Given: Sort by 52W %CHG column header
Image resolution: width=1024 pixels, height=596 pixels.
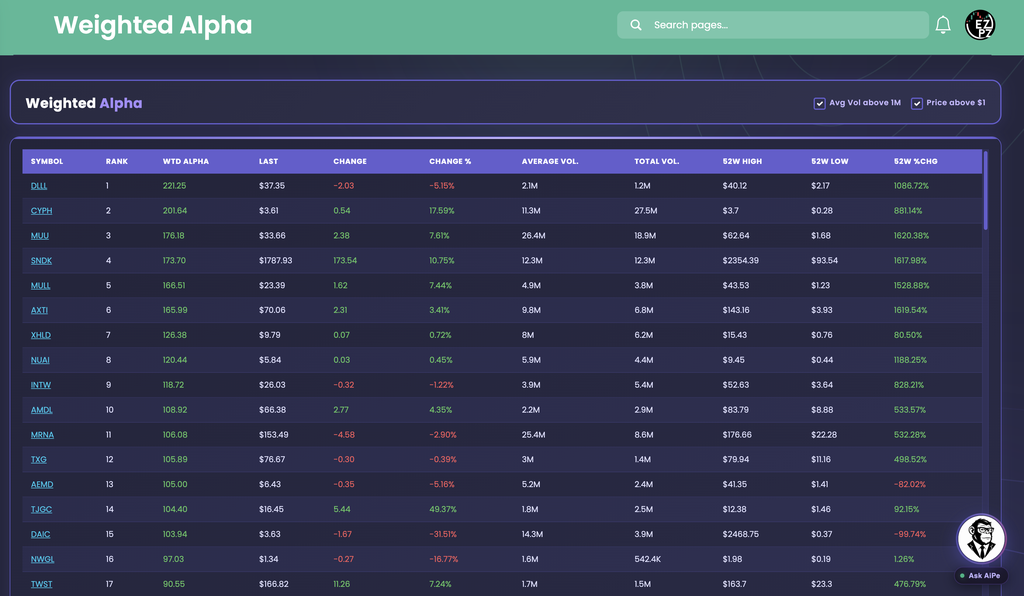Looking at the screenshot, I should [x=916, y=161].
